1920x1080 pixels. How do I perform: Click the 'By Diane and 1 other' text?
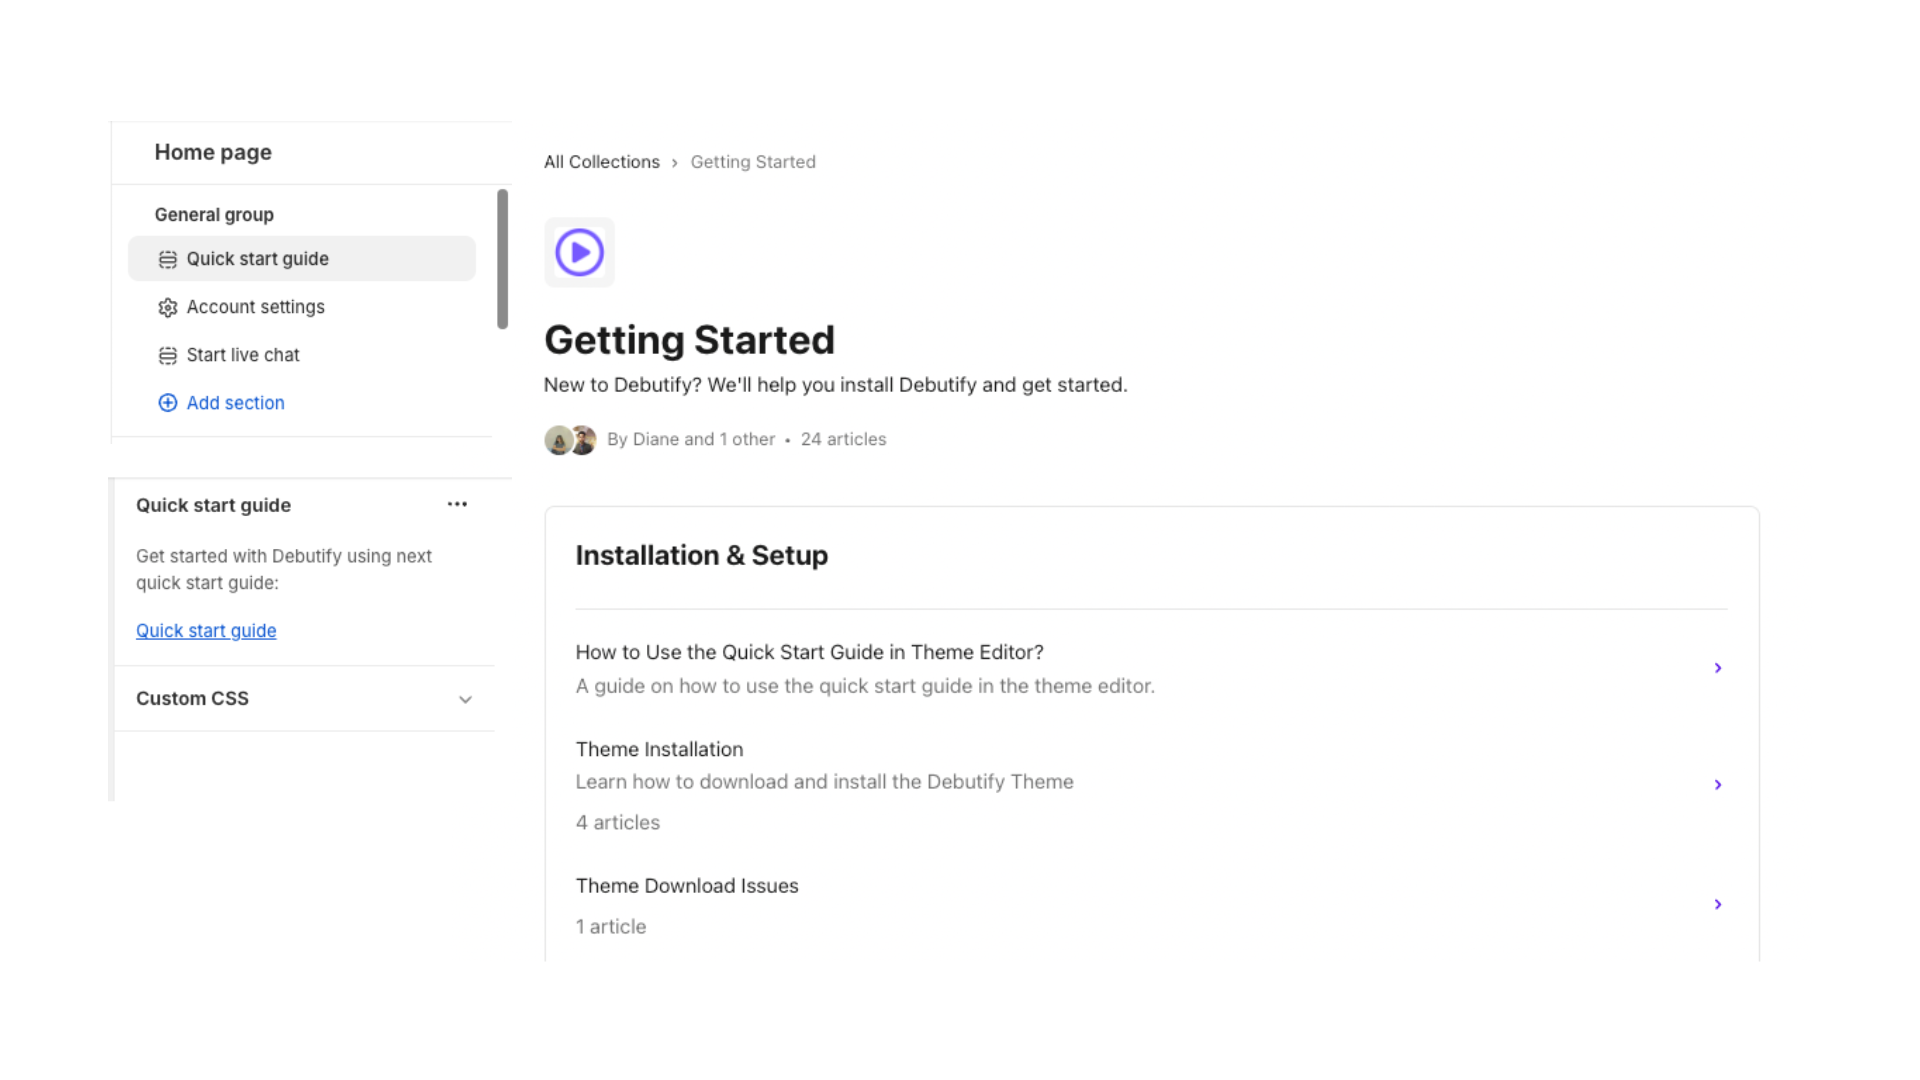point(691,439)
